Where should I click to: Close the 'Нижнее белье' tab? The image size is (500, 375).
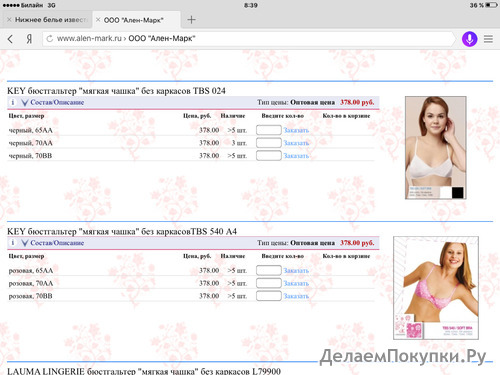pos(9,20)
